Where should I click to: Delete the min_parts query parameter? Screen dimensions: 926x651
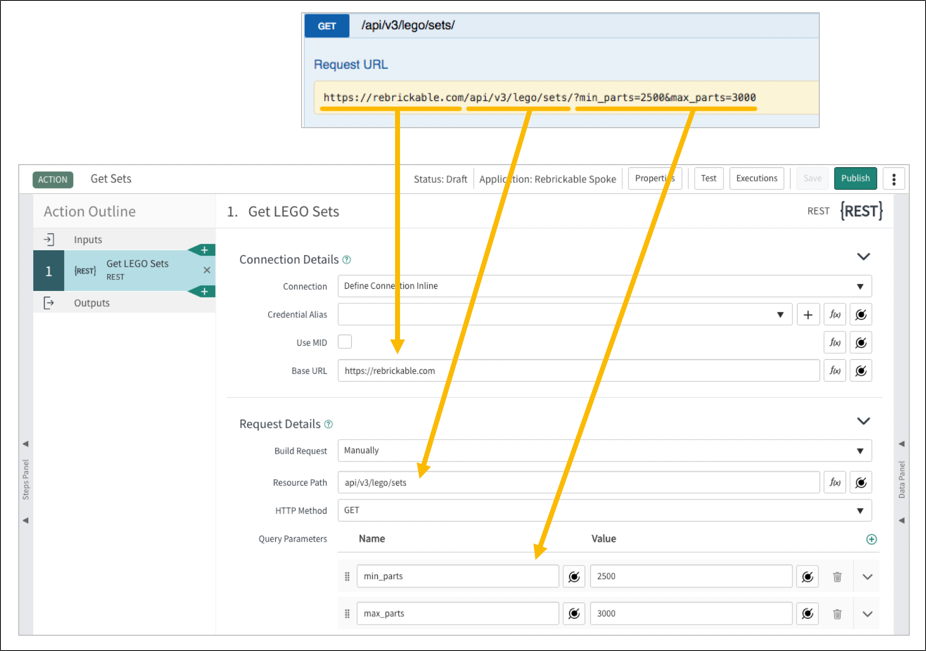838,576
